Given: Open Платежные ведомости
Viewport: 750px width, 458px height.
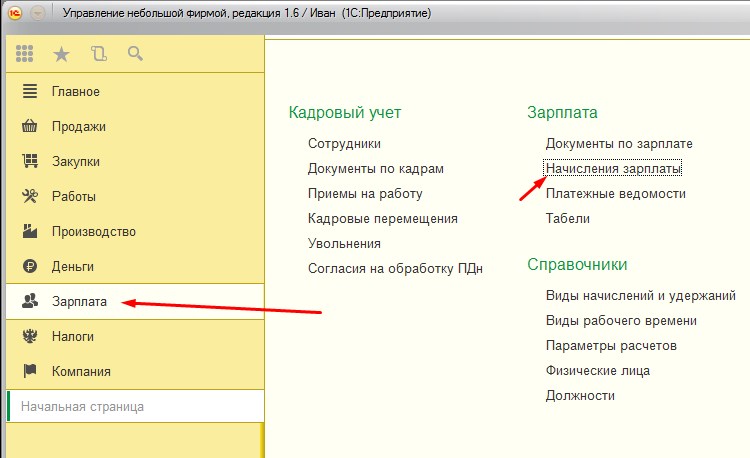Looking at the screenshot, I should pyautogui.click(x=616, y=194).
